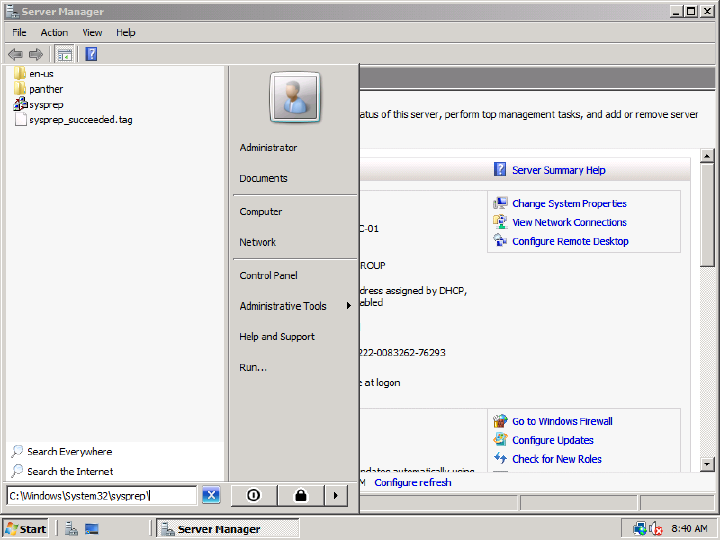Click the blue Help icon in the toolbar
This screenshot has width=720, height=540.
click(x=91, y=54)
